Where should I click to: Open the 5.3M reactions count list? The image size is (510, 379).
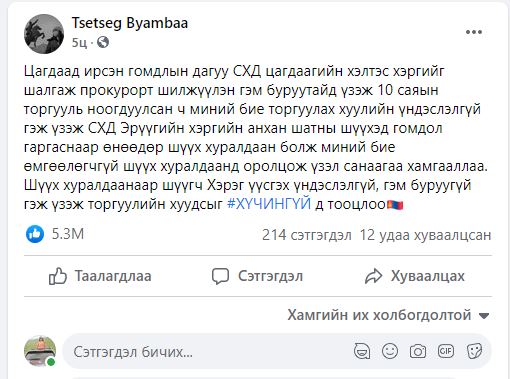coord(68,234)
